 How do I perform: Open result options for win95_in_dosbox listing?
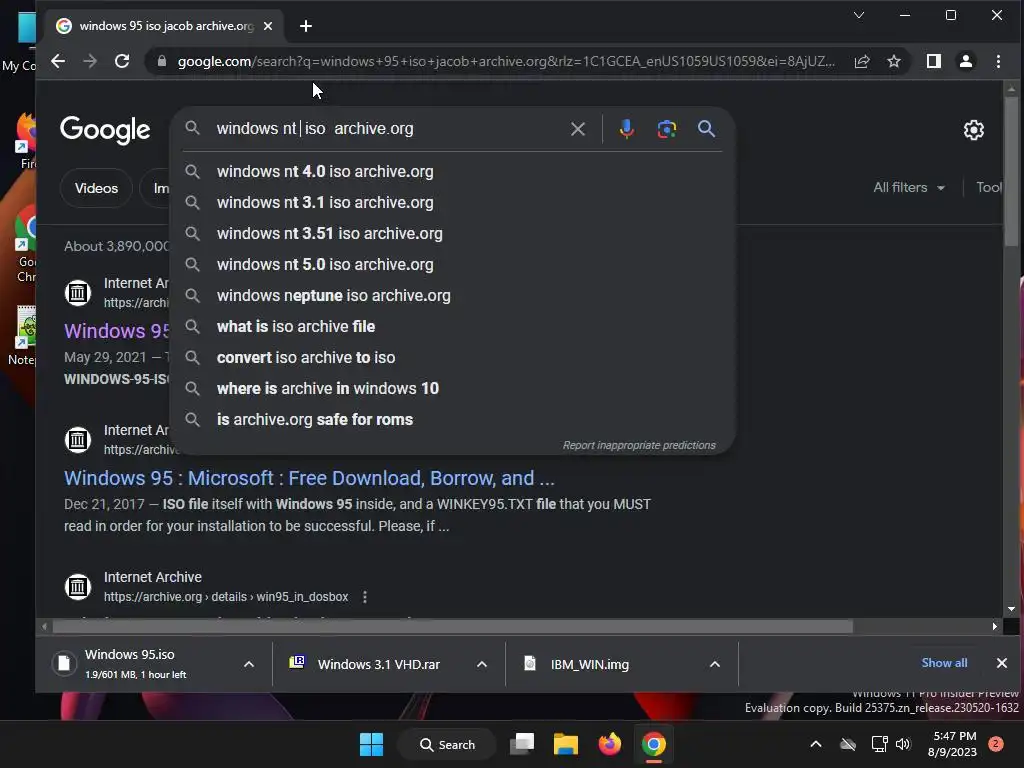click(364, 597)
